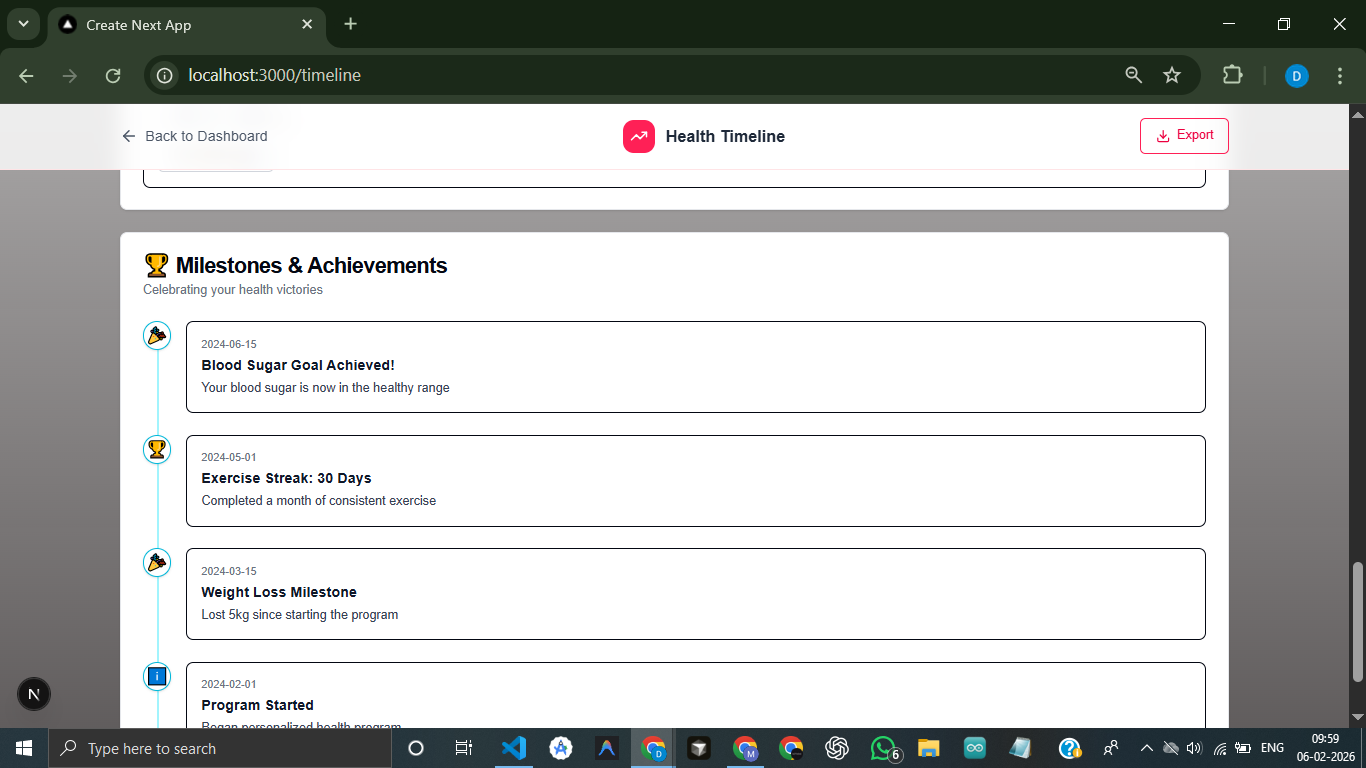Open Cortana circle icon on taskbar

[x=416, y=748]
